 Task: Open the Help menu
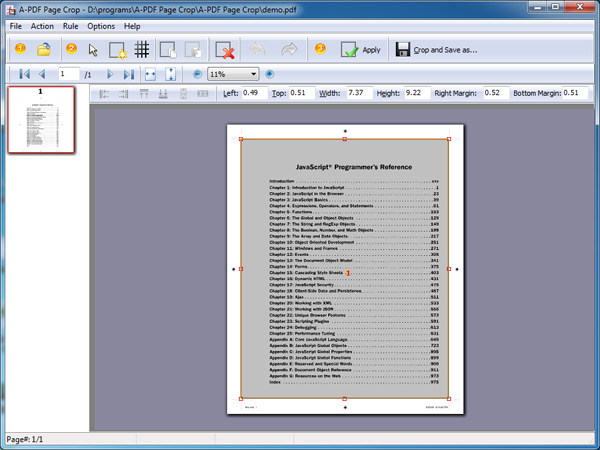click(x=132, y=26)
